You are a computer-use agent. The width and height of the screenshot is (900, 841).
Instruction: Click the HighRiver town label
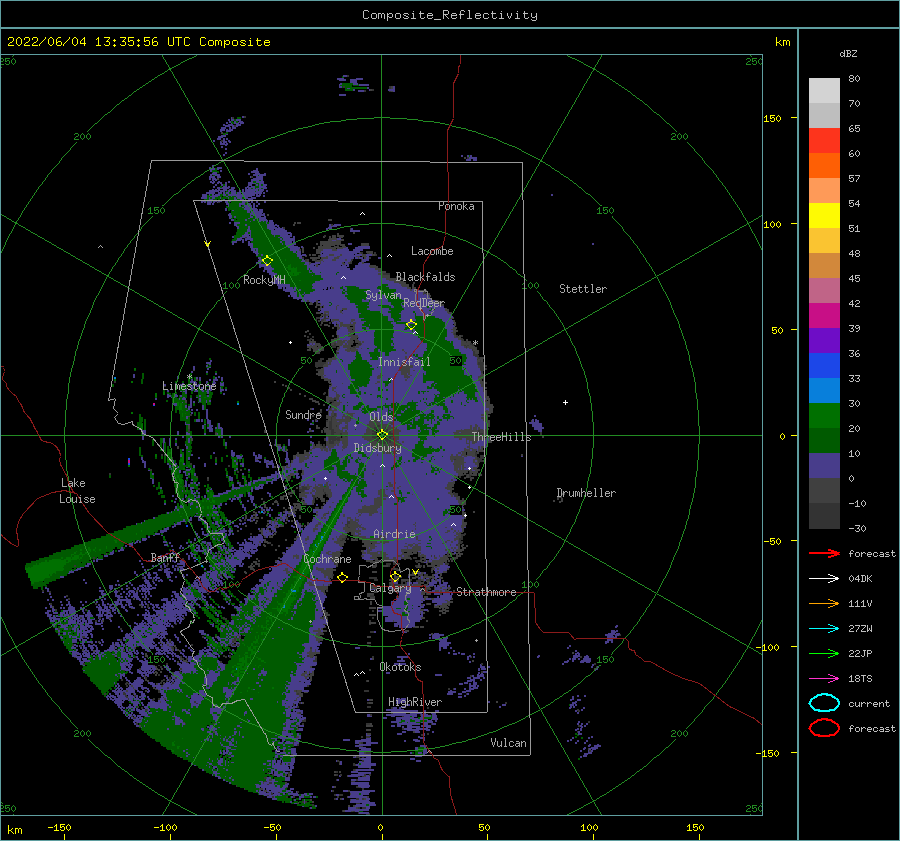click(415, 702)
